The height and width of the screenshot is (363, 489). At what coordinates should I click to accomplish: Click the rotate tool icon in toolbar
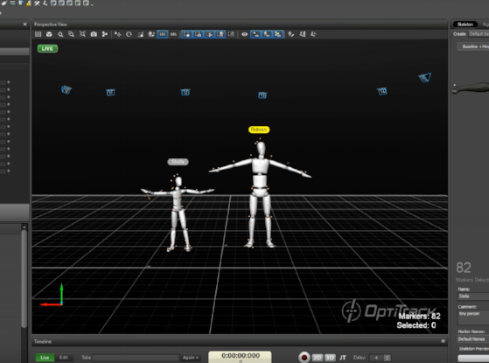(x=129, y=34)
